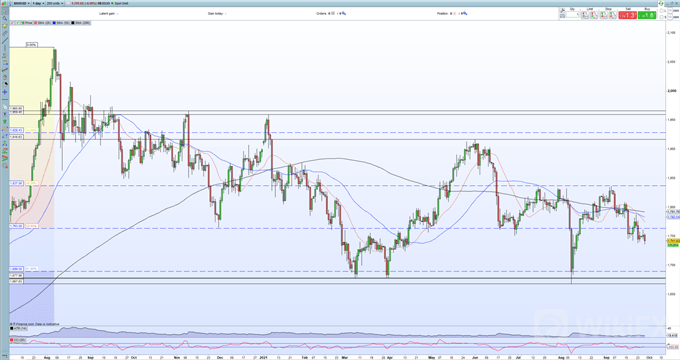Click the top-left platform chart icon
Image resolution: width=680 pixels, height=360 pixels.
(x=4, y=3)
